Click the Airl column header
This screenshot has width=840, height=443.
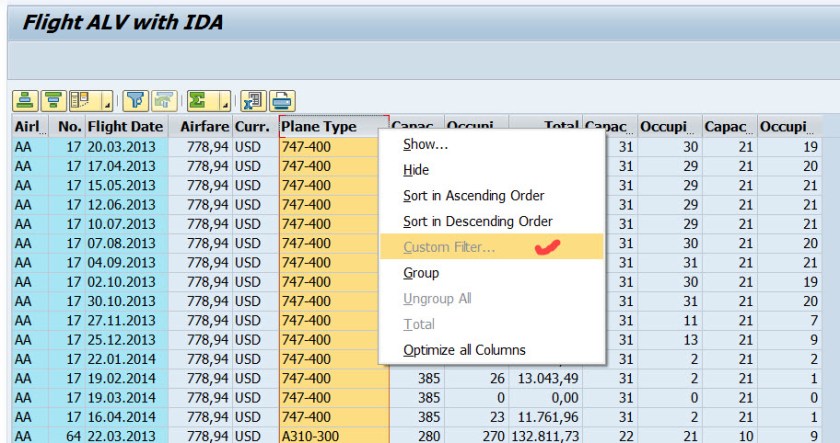click(x=30, y=126)
